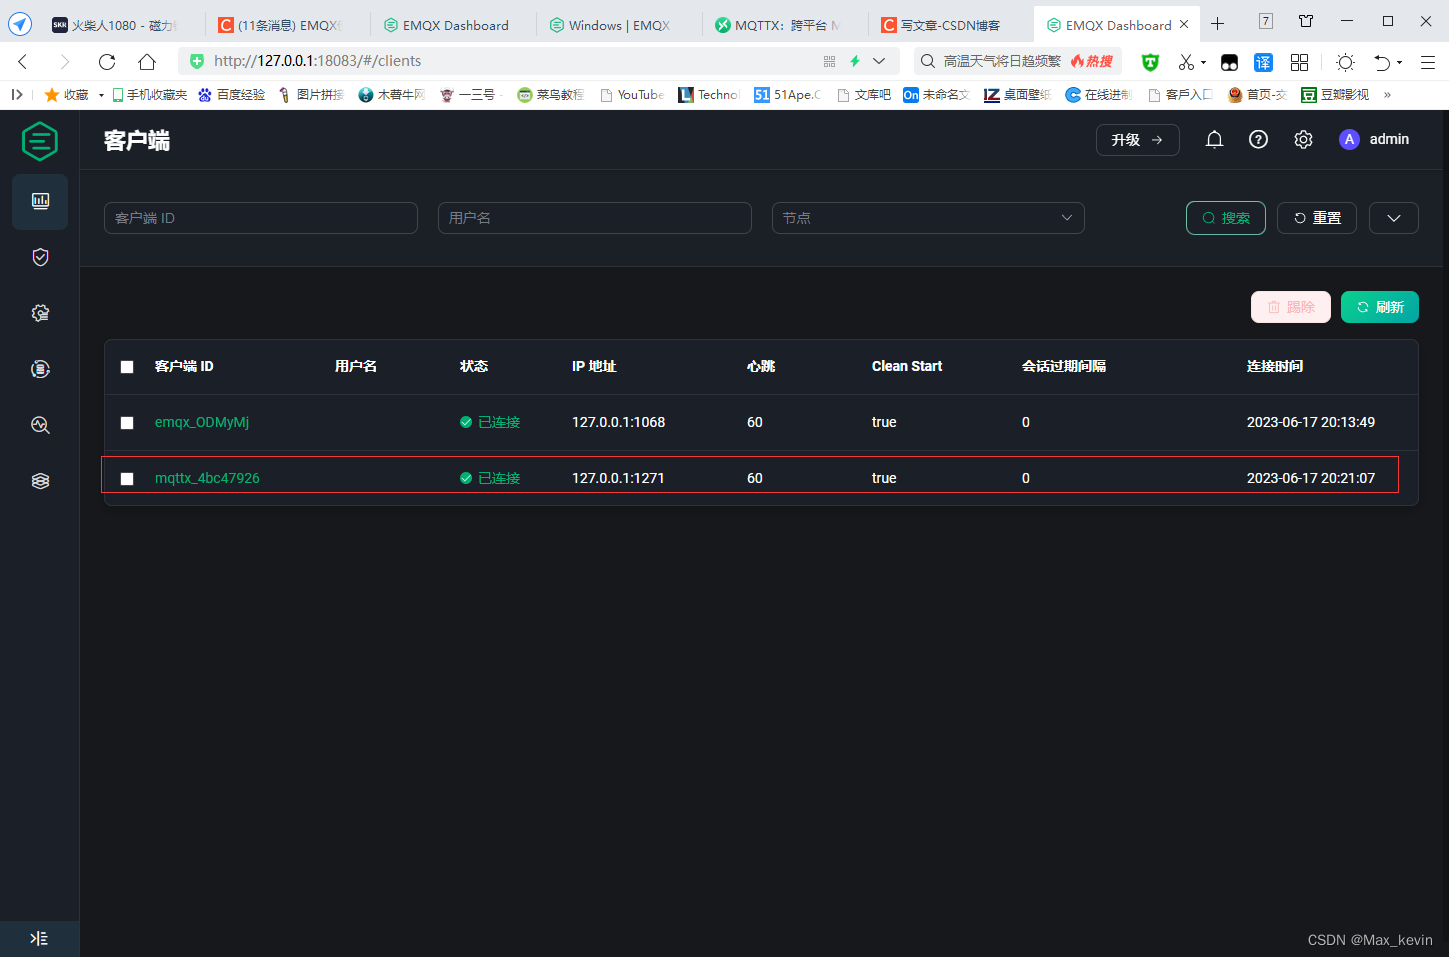Click the 搜索 search button

[x=1225, y=218]
